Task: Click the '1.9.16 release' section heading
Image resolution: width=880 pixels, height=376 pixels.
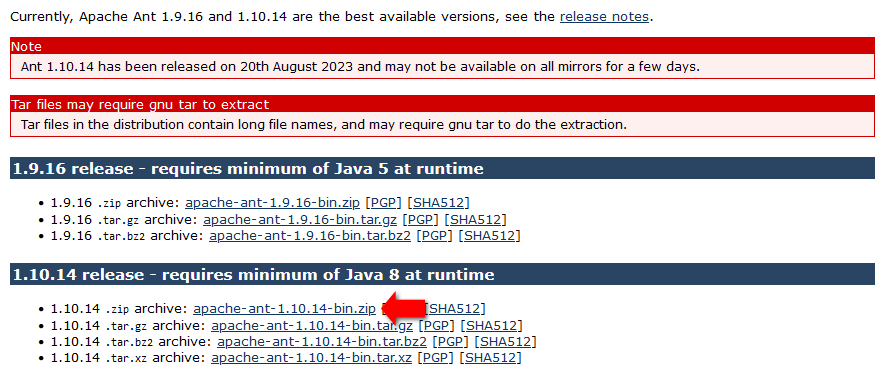Action: (442, 168)
